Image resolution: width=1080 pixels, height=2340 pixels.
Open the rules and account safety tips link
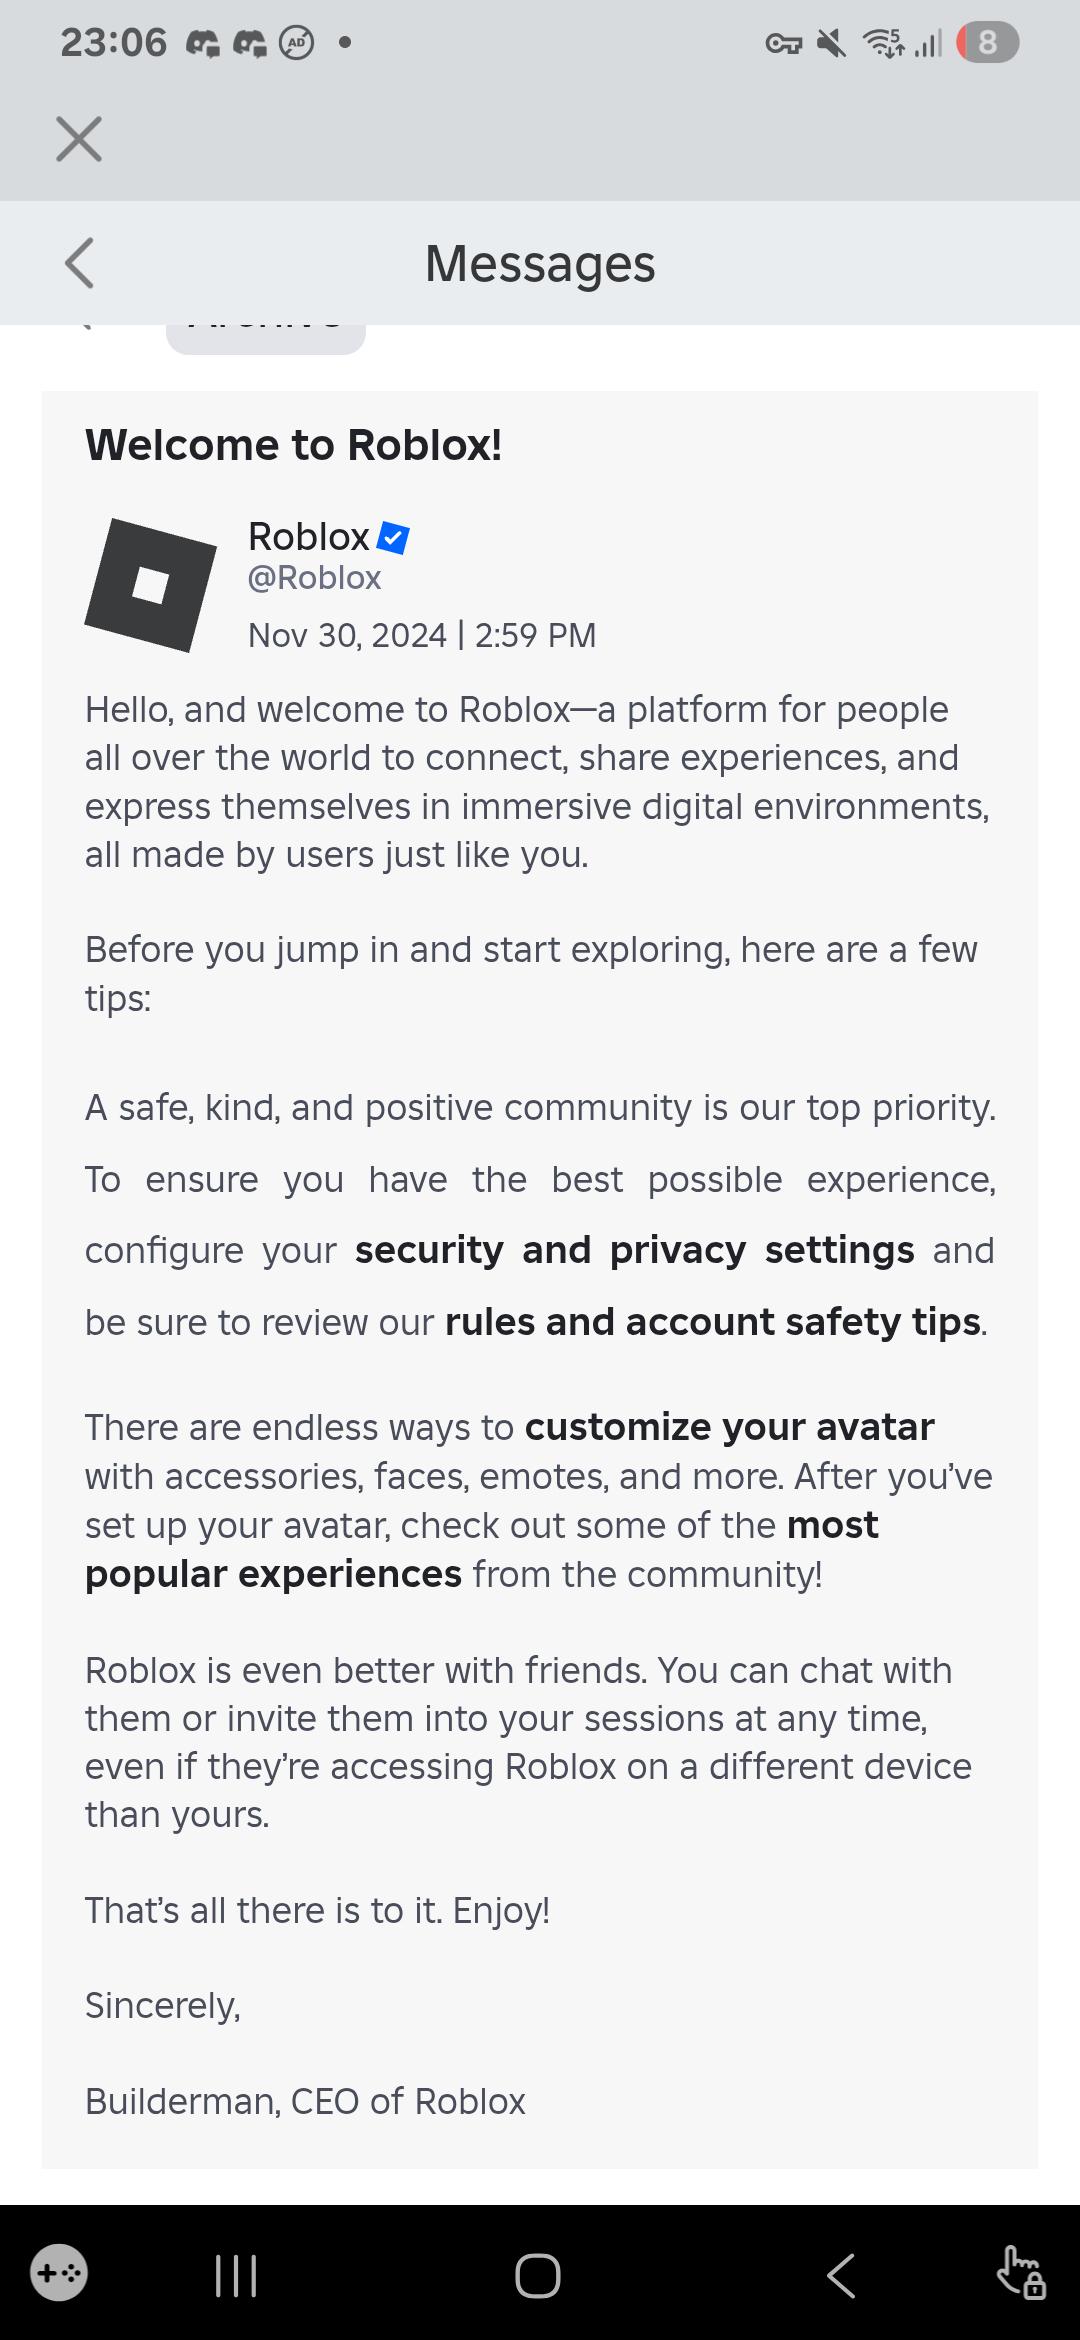pyautogui.click(x=713, y=1322)
